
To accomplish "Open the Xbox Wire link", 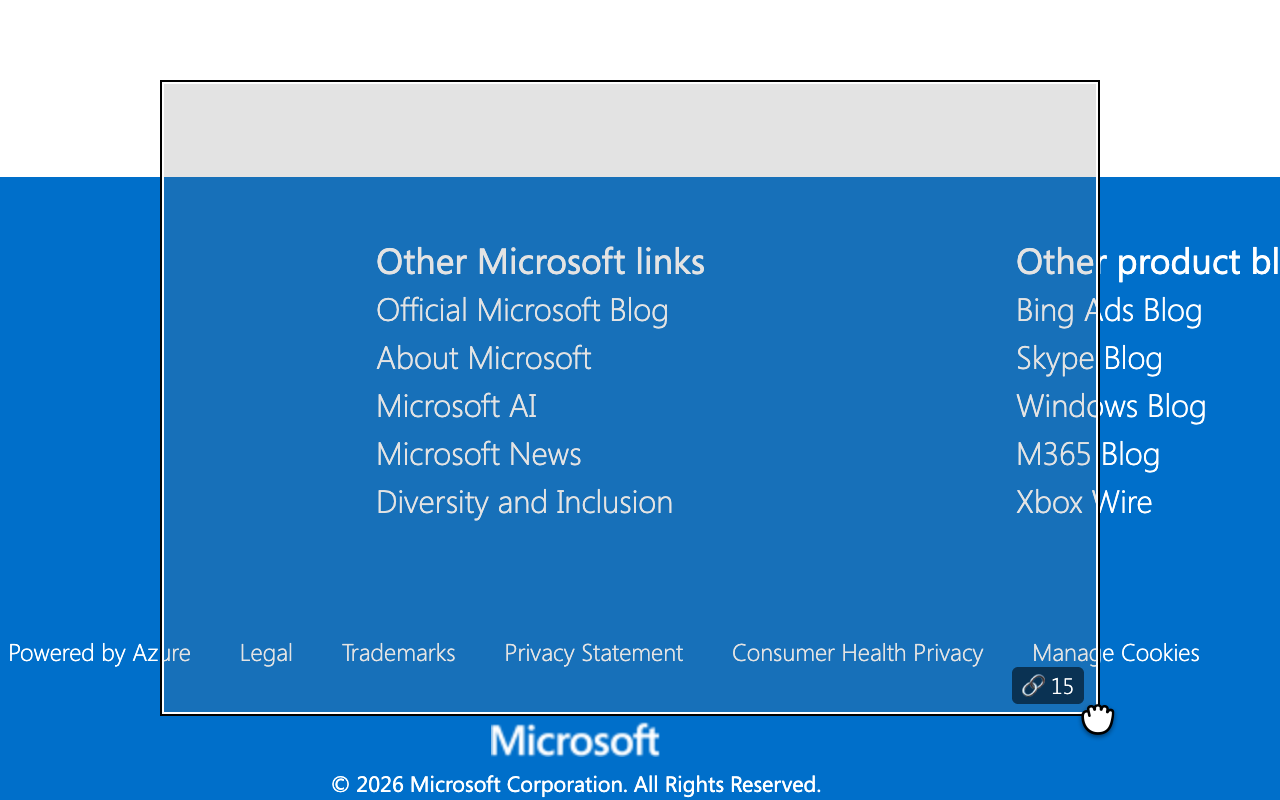I will [1084, 502].
